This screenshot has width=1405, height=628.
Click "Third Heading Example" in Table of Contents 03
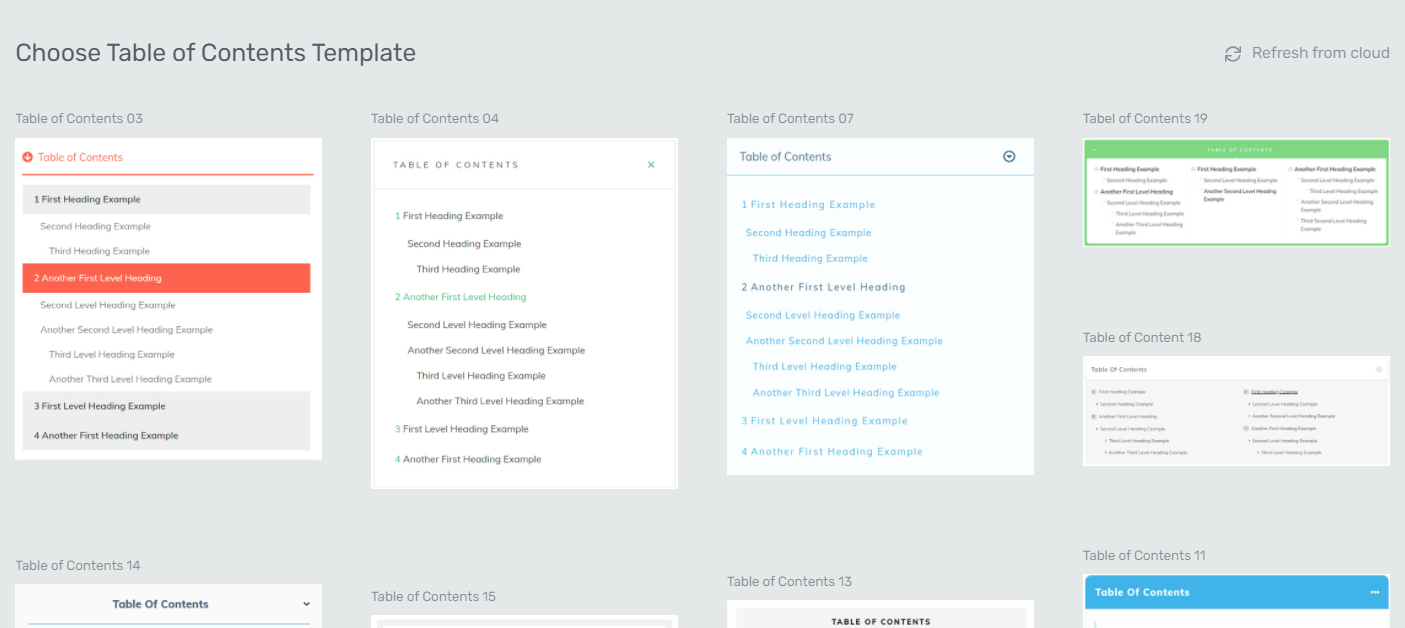point(99,251)
